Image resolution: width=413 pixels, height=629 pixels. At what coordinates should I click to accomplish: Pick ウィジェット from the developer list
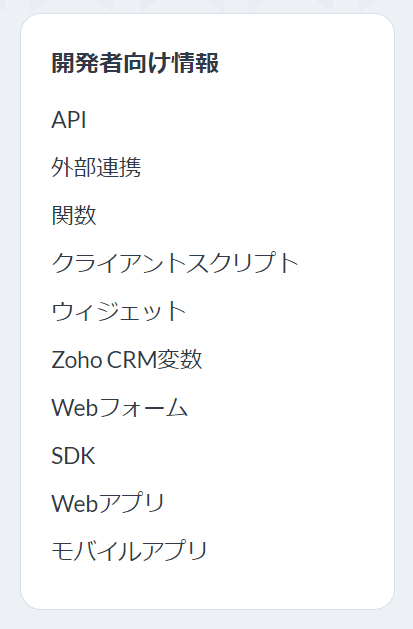click(119, 311)
